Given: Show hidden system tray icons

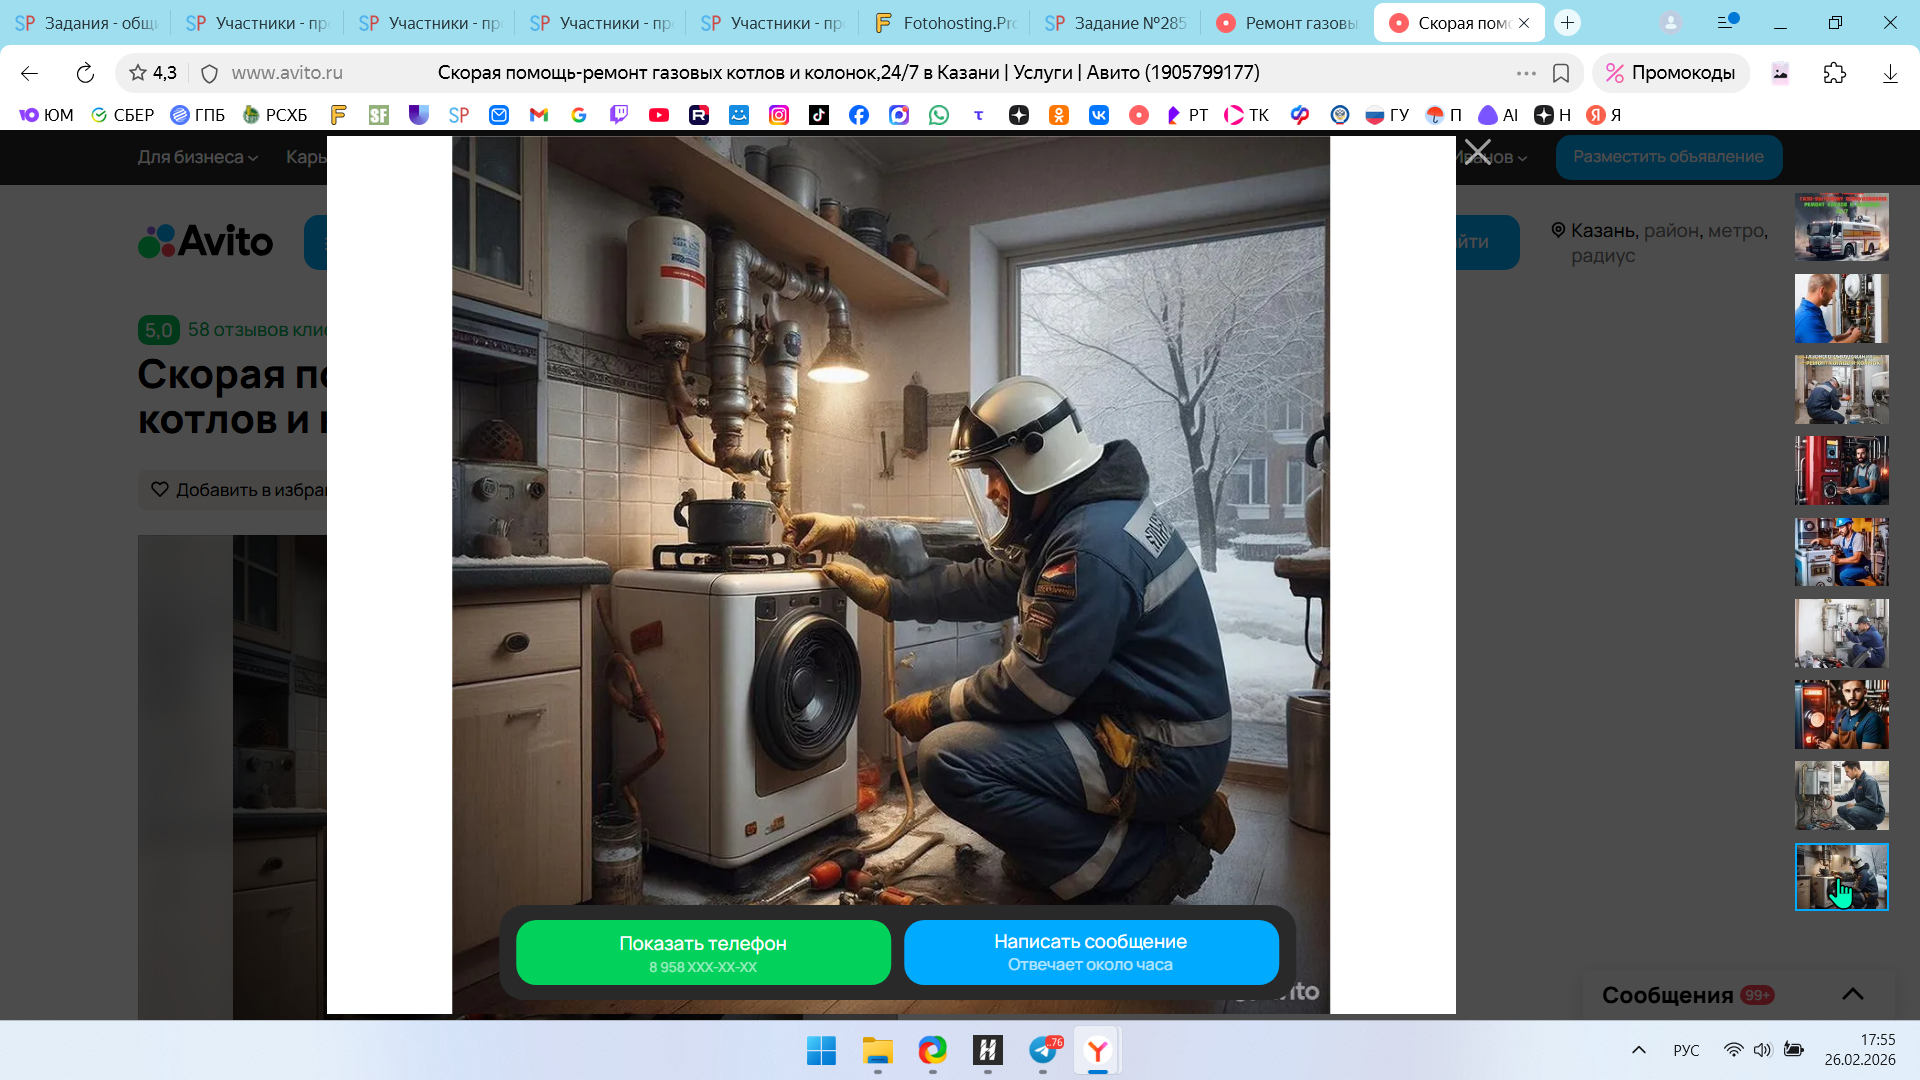Looking at the screenshot, I should (1638, 1050).
